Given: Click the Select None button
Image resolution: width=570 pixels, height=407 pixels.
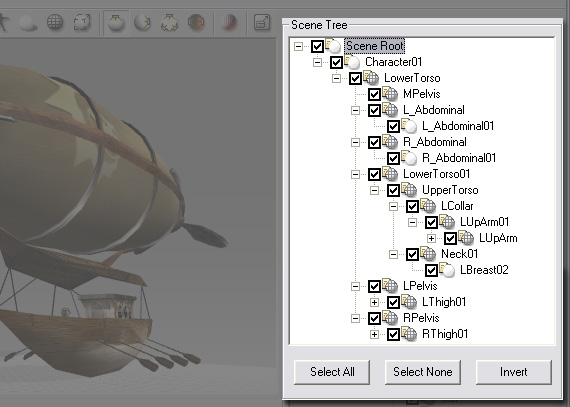Looking at the screenshot, I should (423, 372).
